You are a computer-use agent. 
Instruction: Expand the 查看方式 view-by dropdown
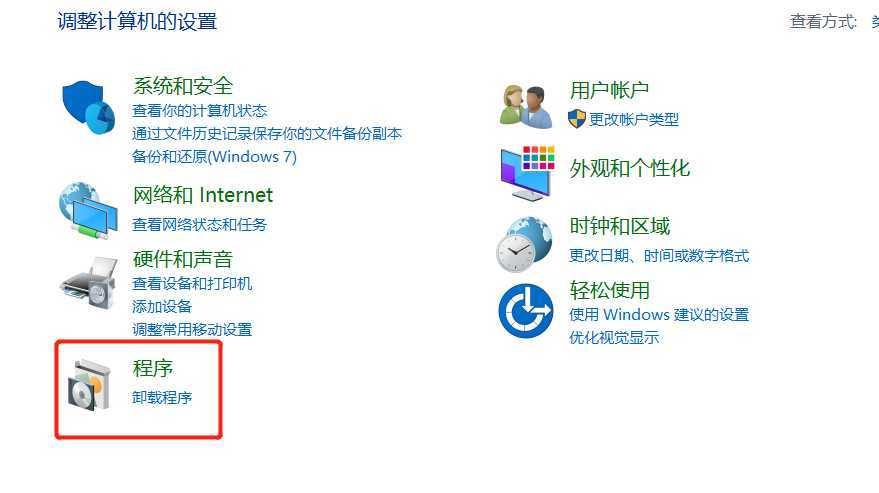pos(875,22)
